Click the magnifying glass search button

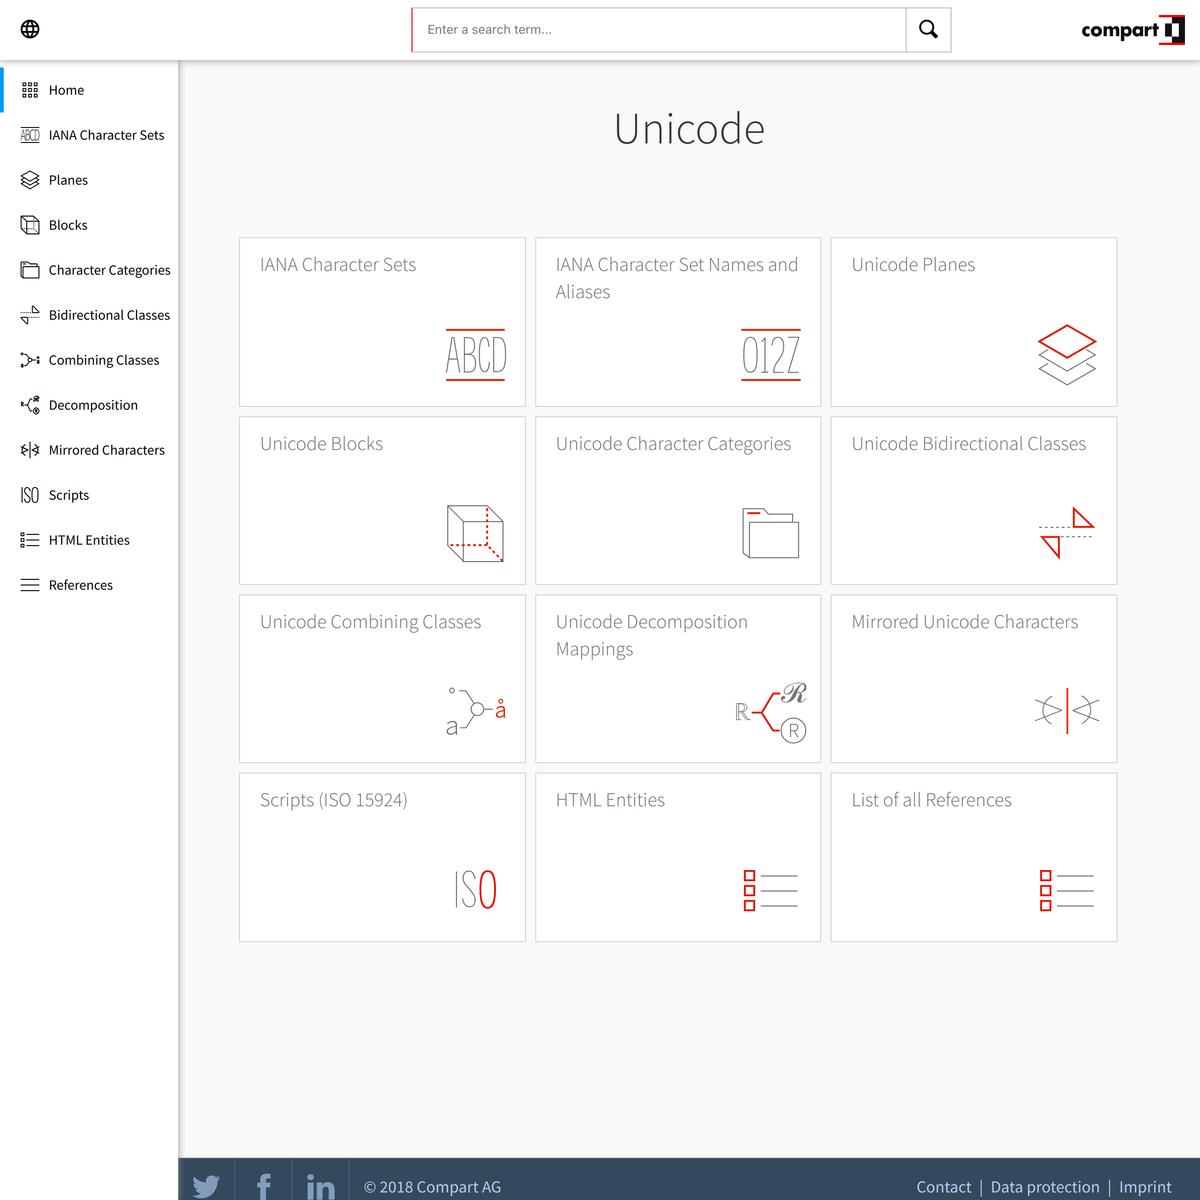point(928,30)
